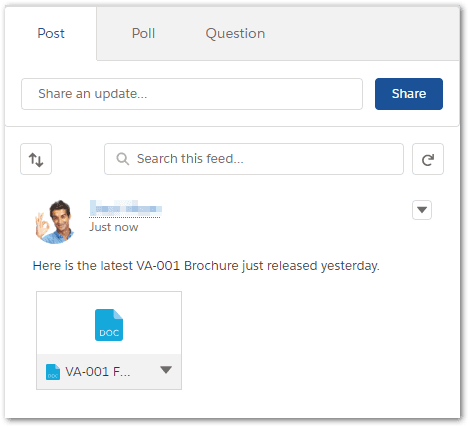The height and width of the screenshot is (427, 469).
Task: Refresh the feed with the reload icon
Action: (428, 159)
